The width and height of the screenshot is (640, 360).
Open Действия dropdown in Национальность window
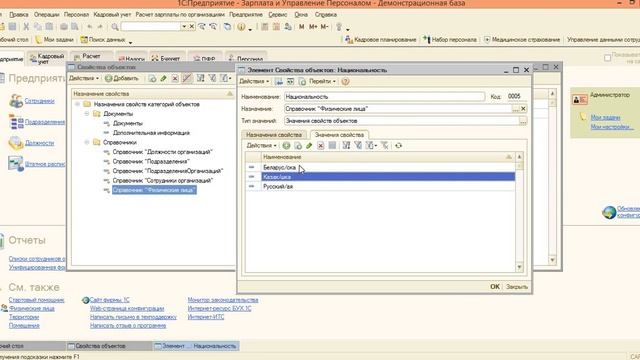(254, 82)
